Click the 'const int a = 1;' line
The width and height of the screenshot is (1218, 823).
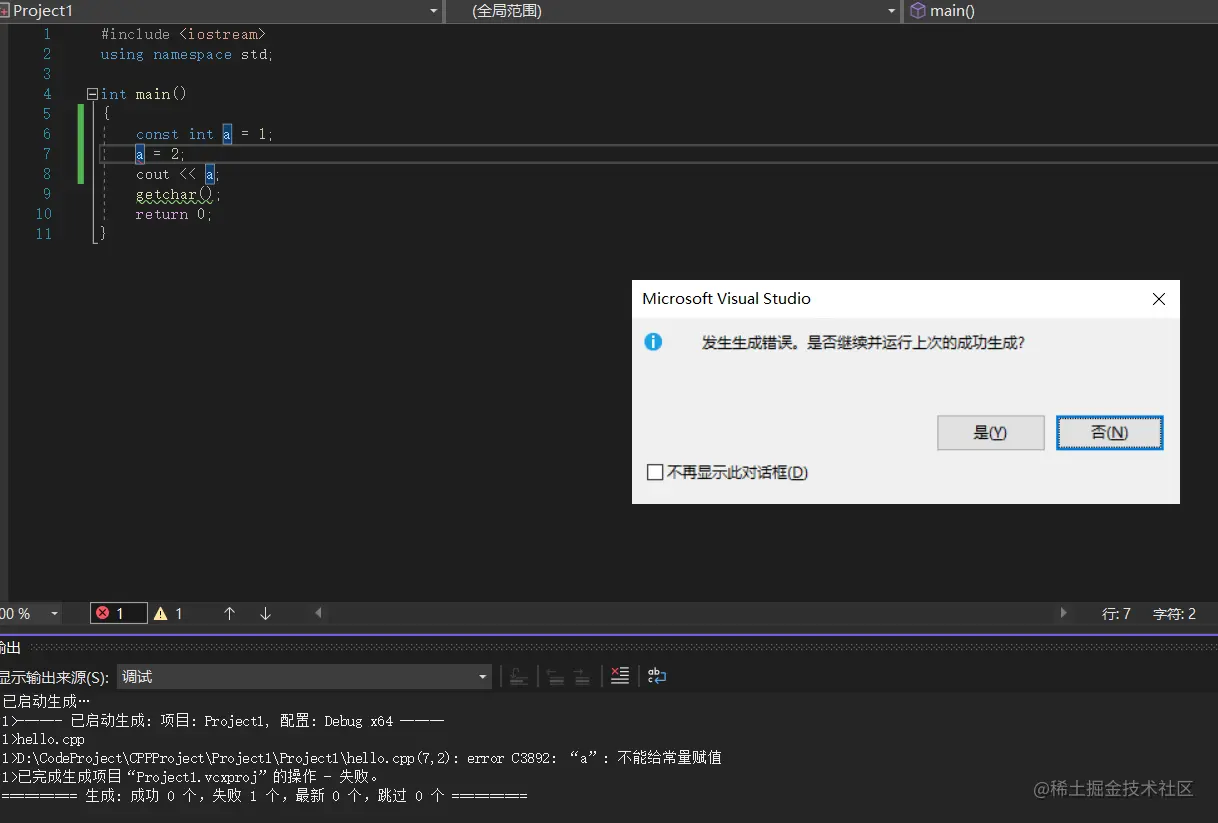coord(204,134)
